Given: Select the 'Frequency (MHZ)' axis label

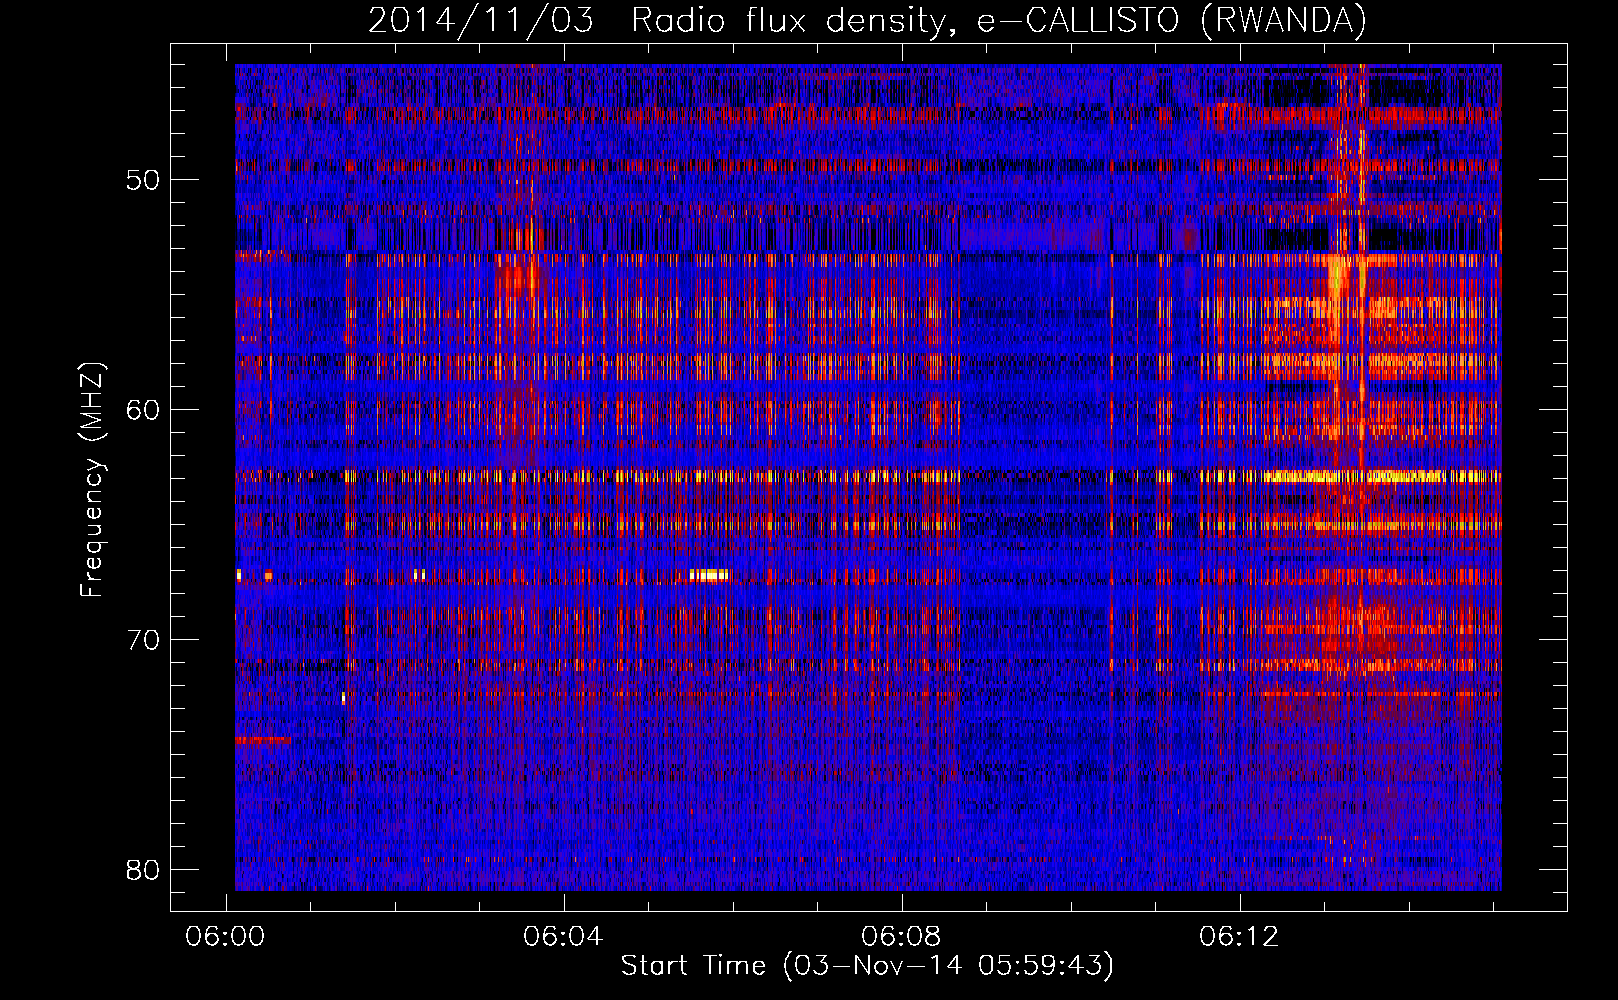Looking at the screenshot, I should coord(92,480).
